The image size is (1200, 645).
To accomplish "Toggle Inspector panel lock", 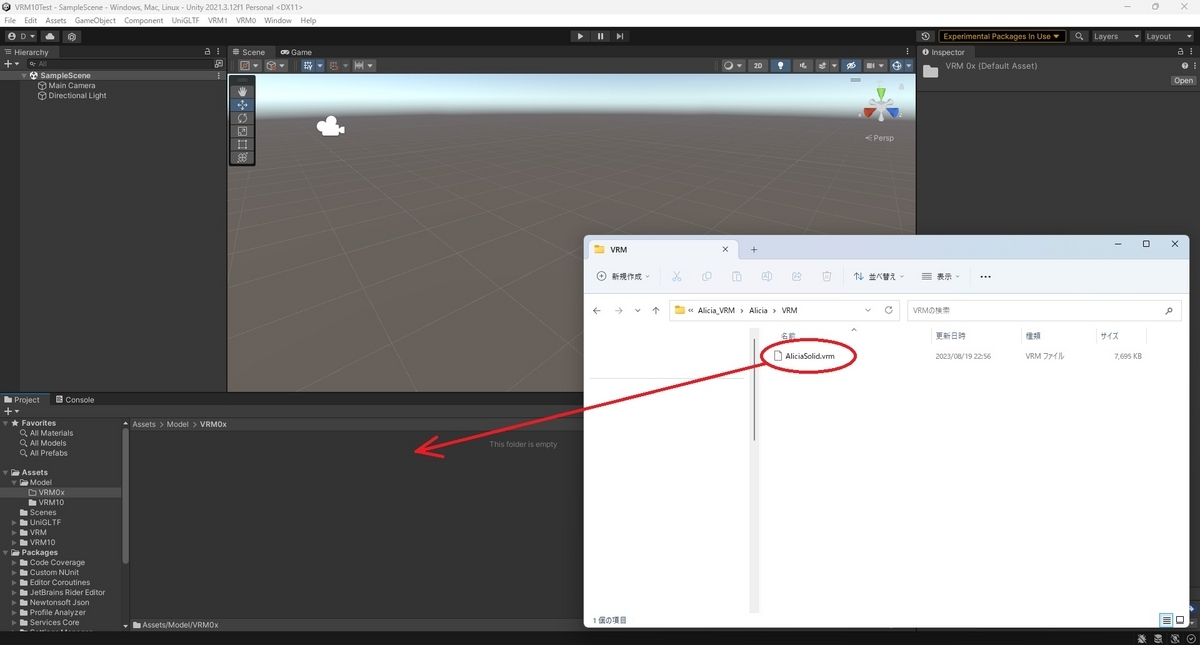I will click(x=1182, y=52).
